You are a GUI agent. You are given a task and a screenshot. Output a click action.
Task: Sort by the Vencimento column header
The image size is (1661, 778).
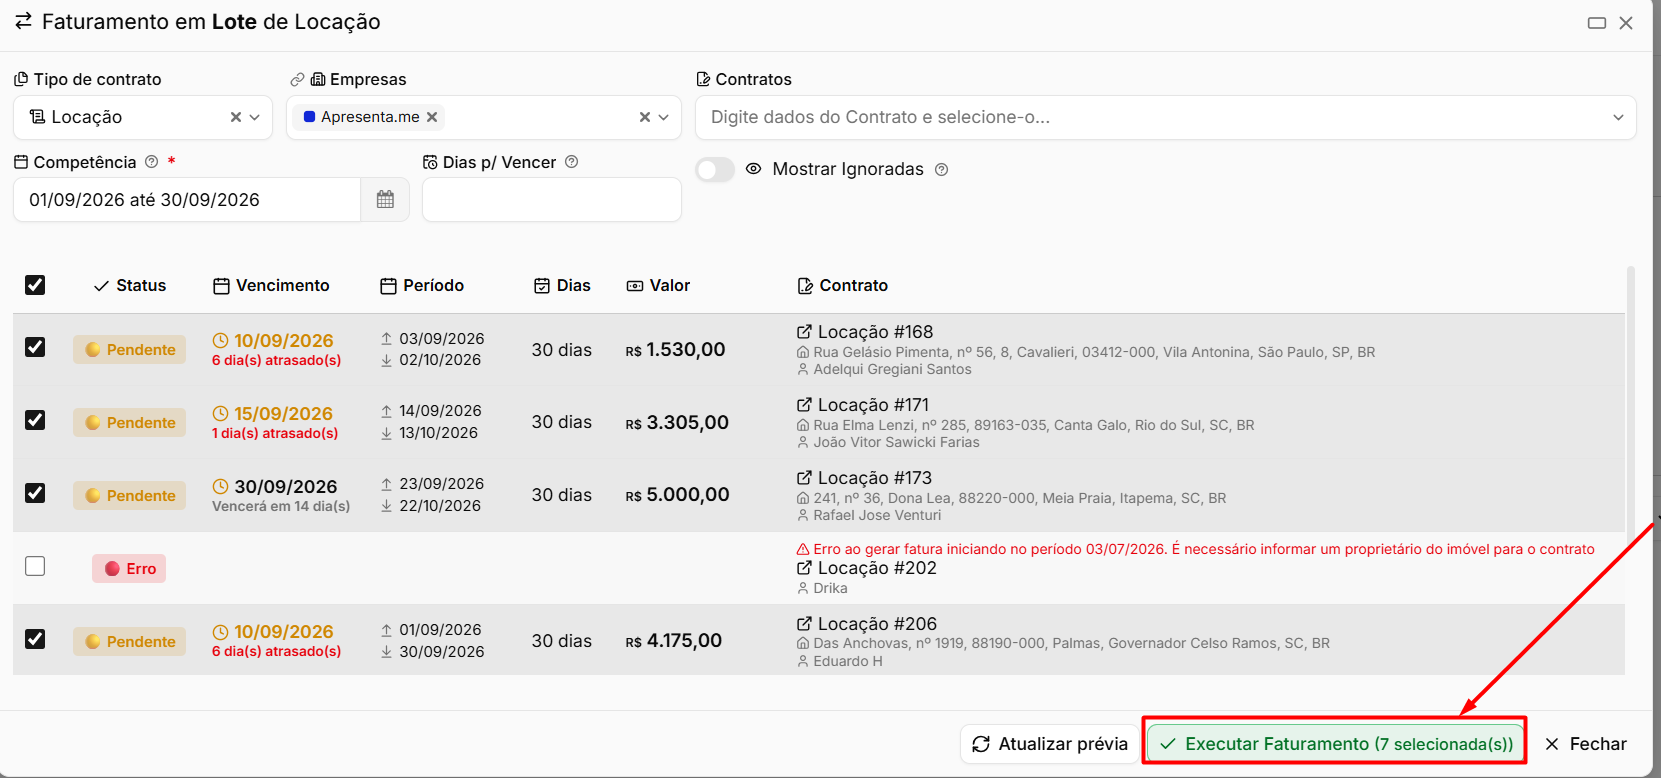tap(271, 286)
